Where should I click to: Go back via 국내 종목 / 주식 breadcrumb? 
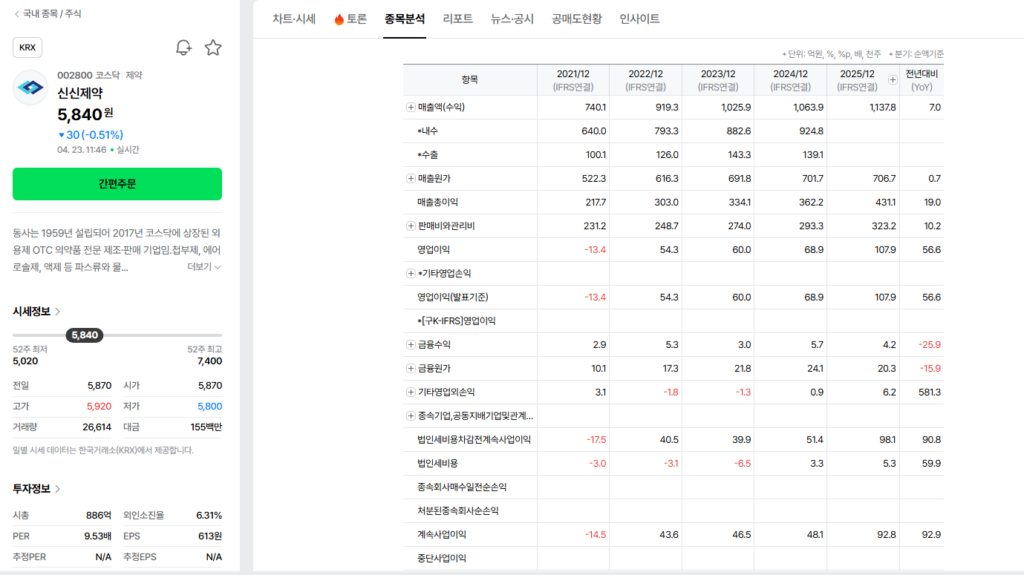48,14
